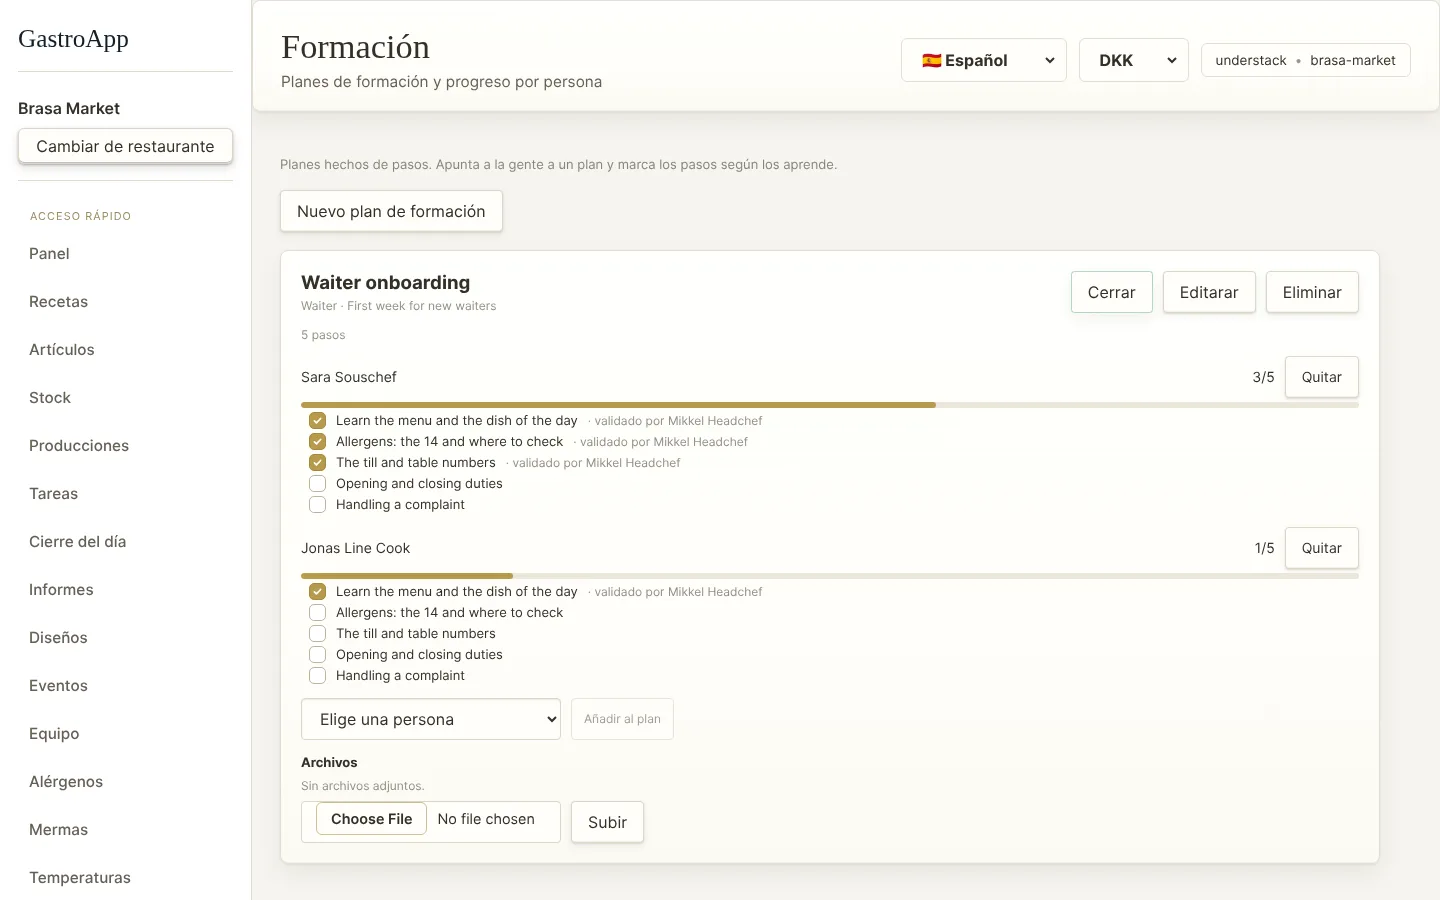
Task: Click 'Cambiar de restaurante' button
Action: point(125,146)
